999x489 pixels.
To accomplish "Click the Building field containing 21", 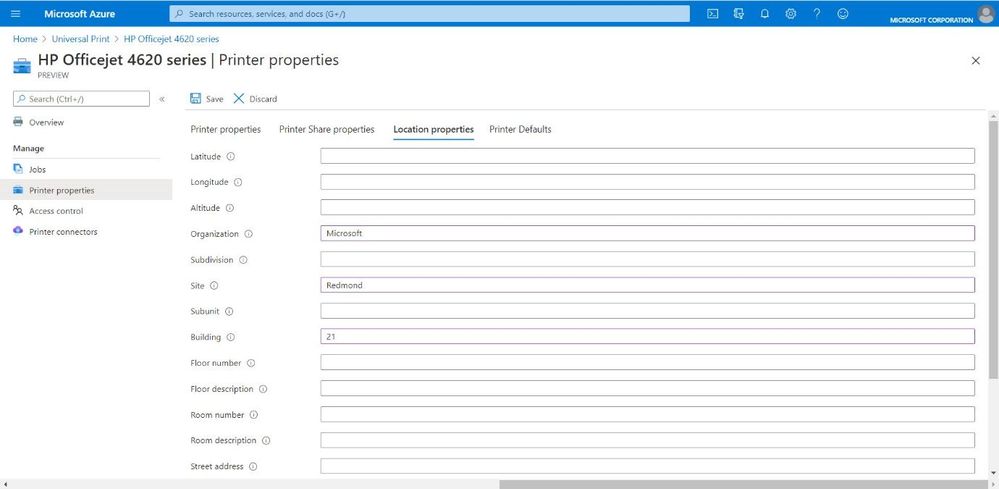I will 647,337.
